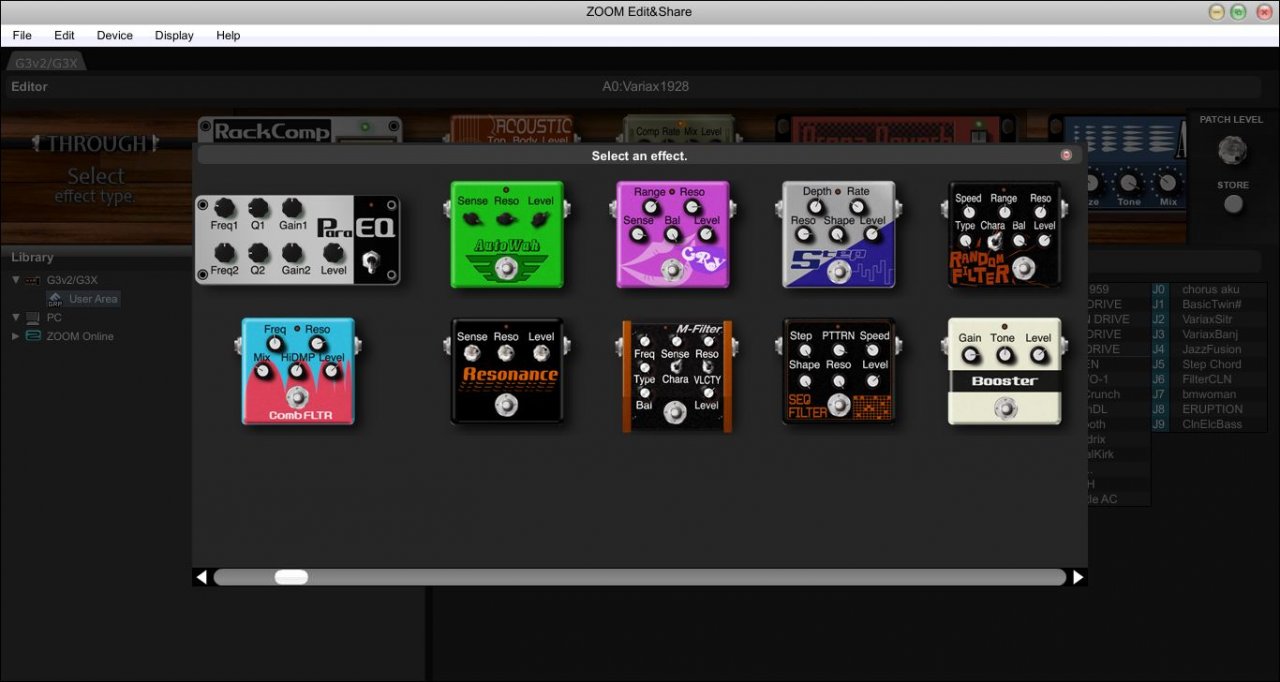This screenshot has height=682, width=1280.
Task: Select the Step effect pedal
Action: [838, 235]
